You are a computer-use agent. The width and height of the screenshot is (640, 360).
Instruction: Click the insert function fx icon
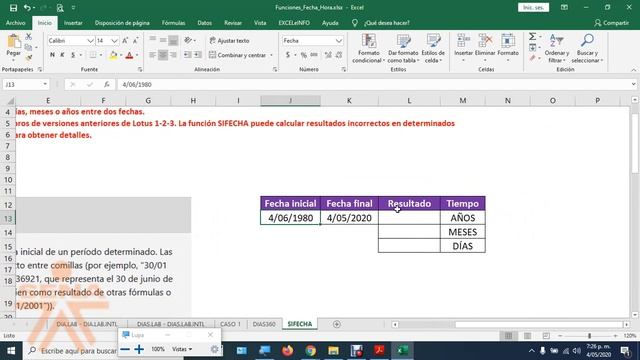107,84
